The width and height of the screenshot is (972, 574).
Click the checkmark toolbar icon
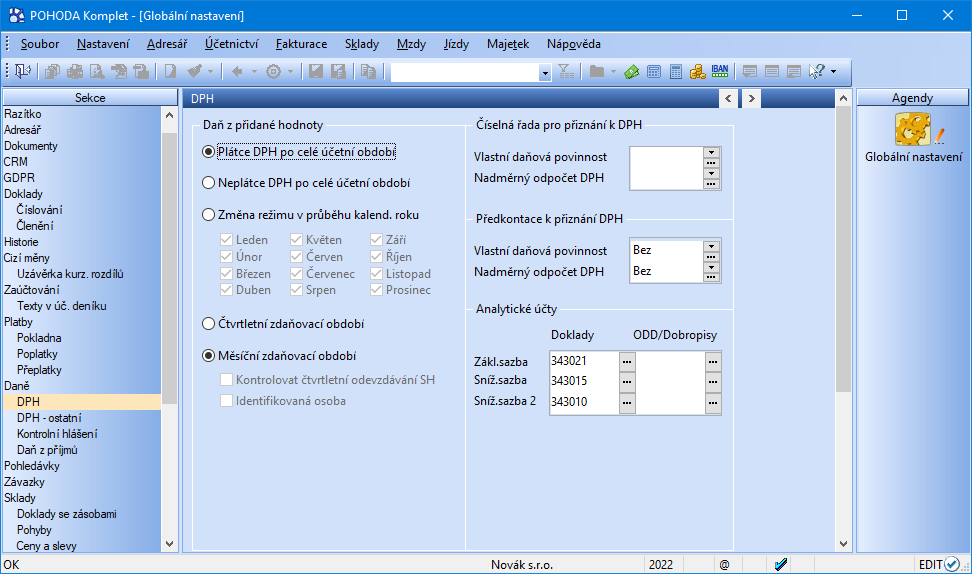[195, 71]
